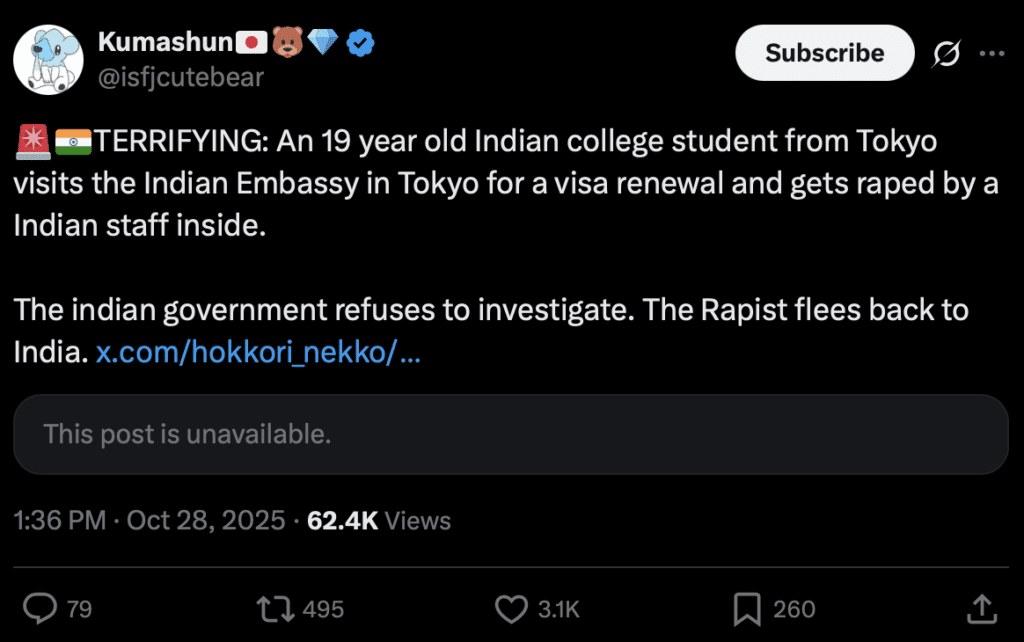Open the three-dot more options menu
The image size is (1024, 642).
tap(991, 54)
